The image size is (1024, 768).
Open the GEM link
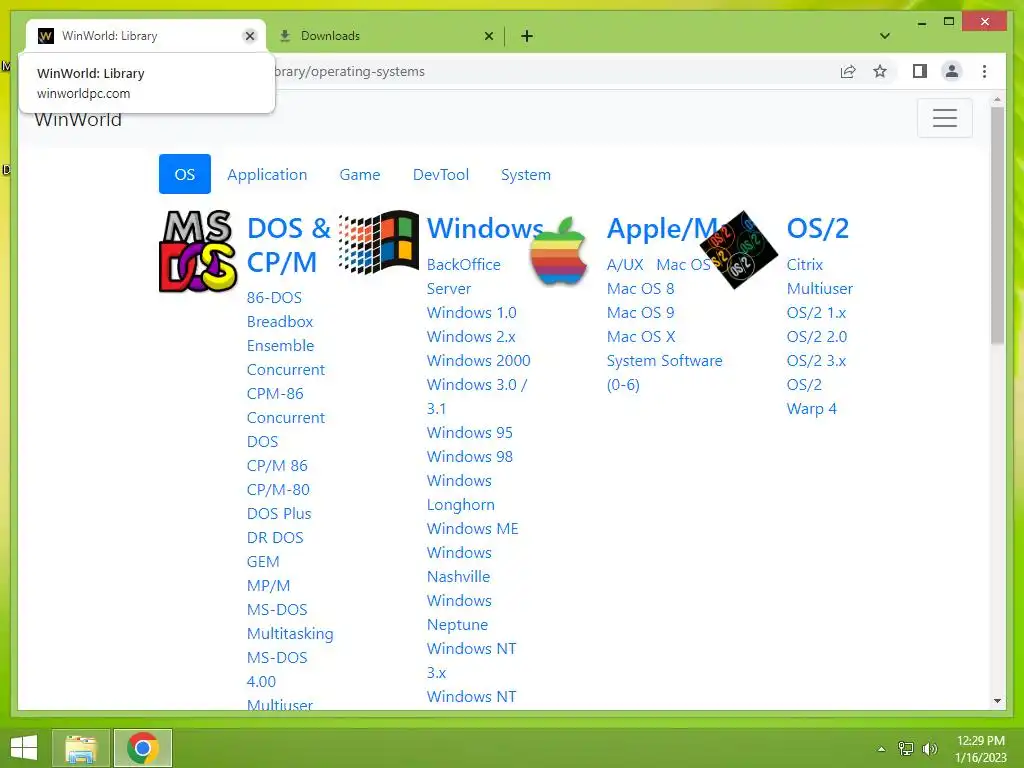[263, 562]
